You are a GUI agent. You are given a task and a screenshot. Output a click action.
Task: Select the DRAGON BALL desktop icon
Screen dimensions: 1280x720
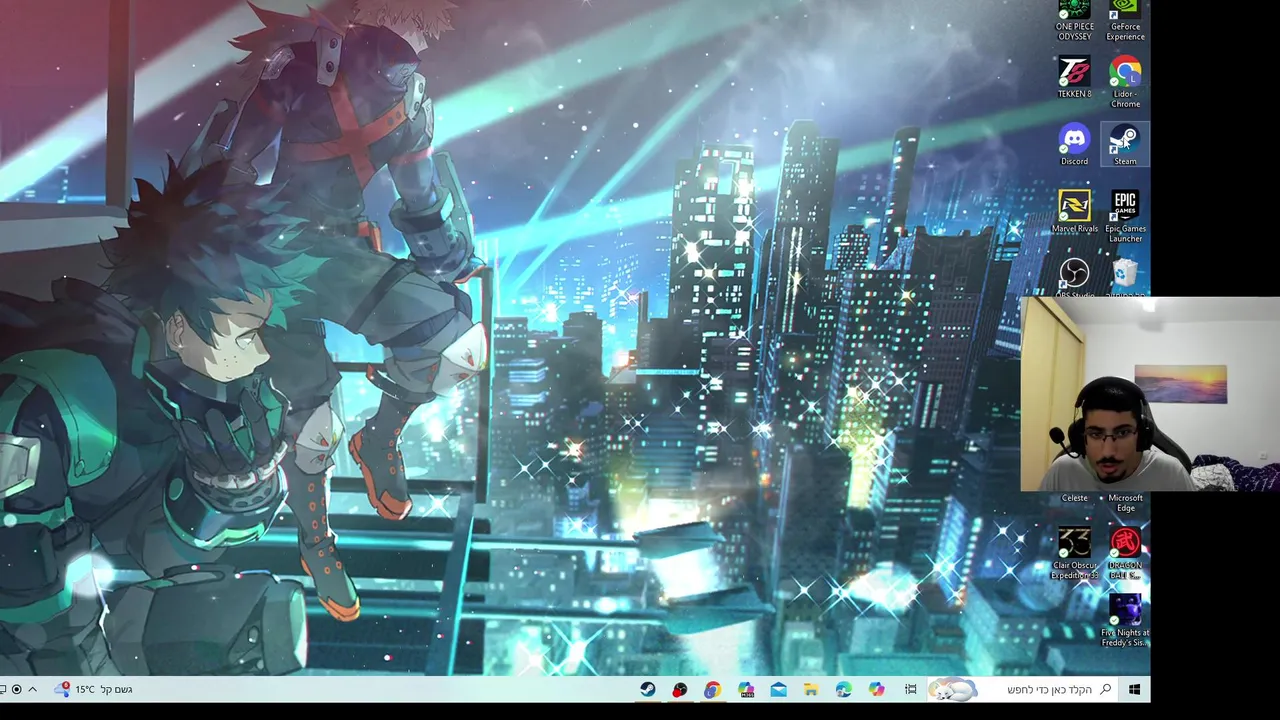(x=1125, y=553)
